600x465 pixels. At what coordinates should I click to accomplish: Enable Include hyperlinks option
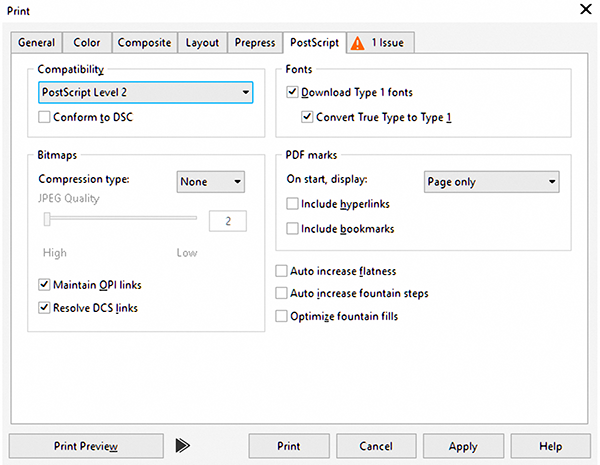(292, 203)
